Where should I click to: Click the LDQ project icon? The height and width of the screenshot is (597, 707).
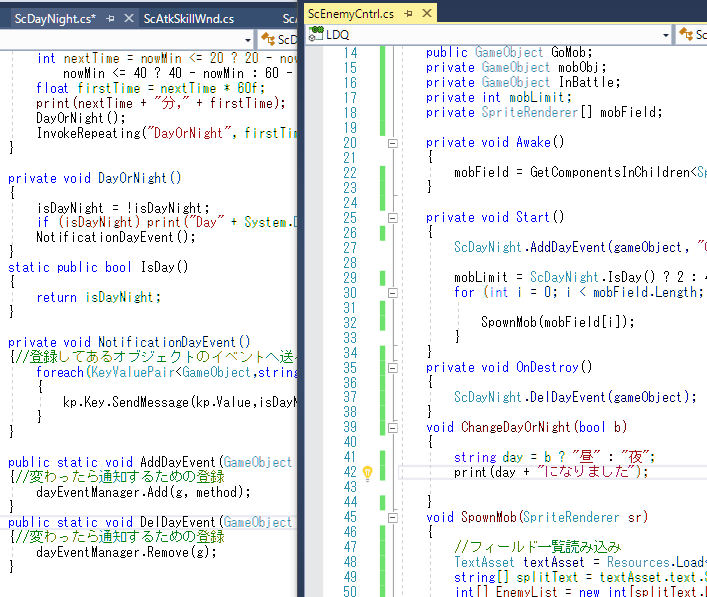316,34
